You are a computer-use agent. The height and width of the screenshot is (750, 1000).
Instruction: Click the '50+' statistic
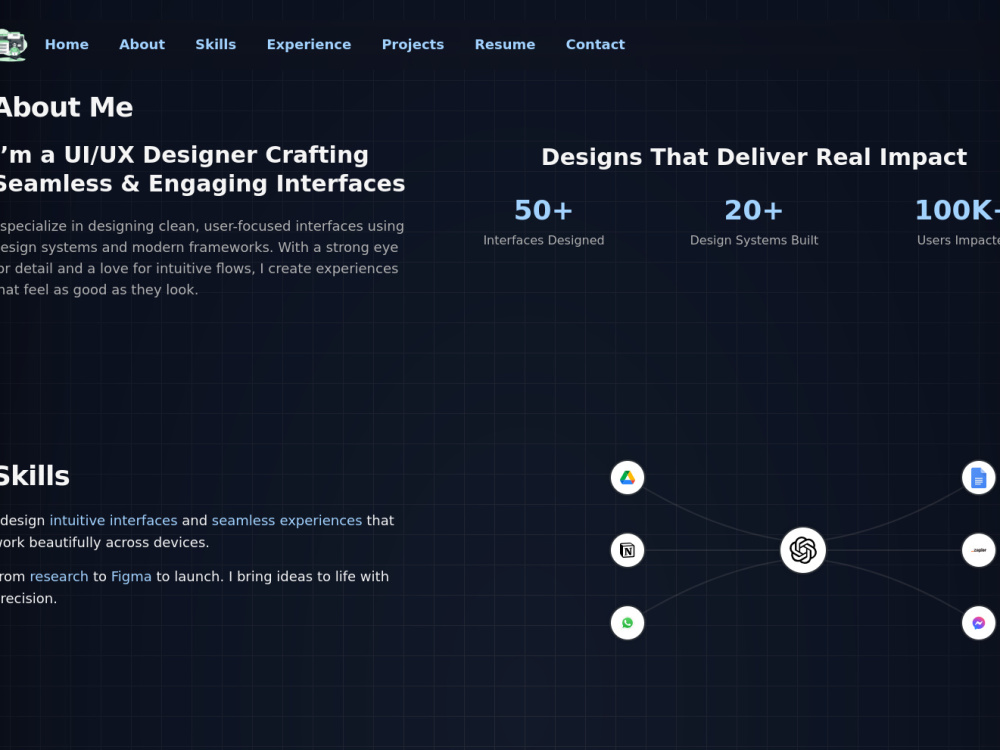point(543,210)
